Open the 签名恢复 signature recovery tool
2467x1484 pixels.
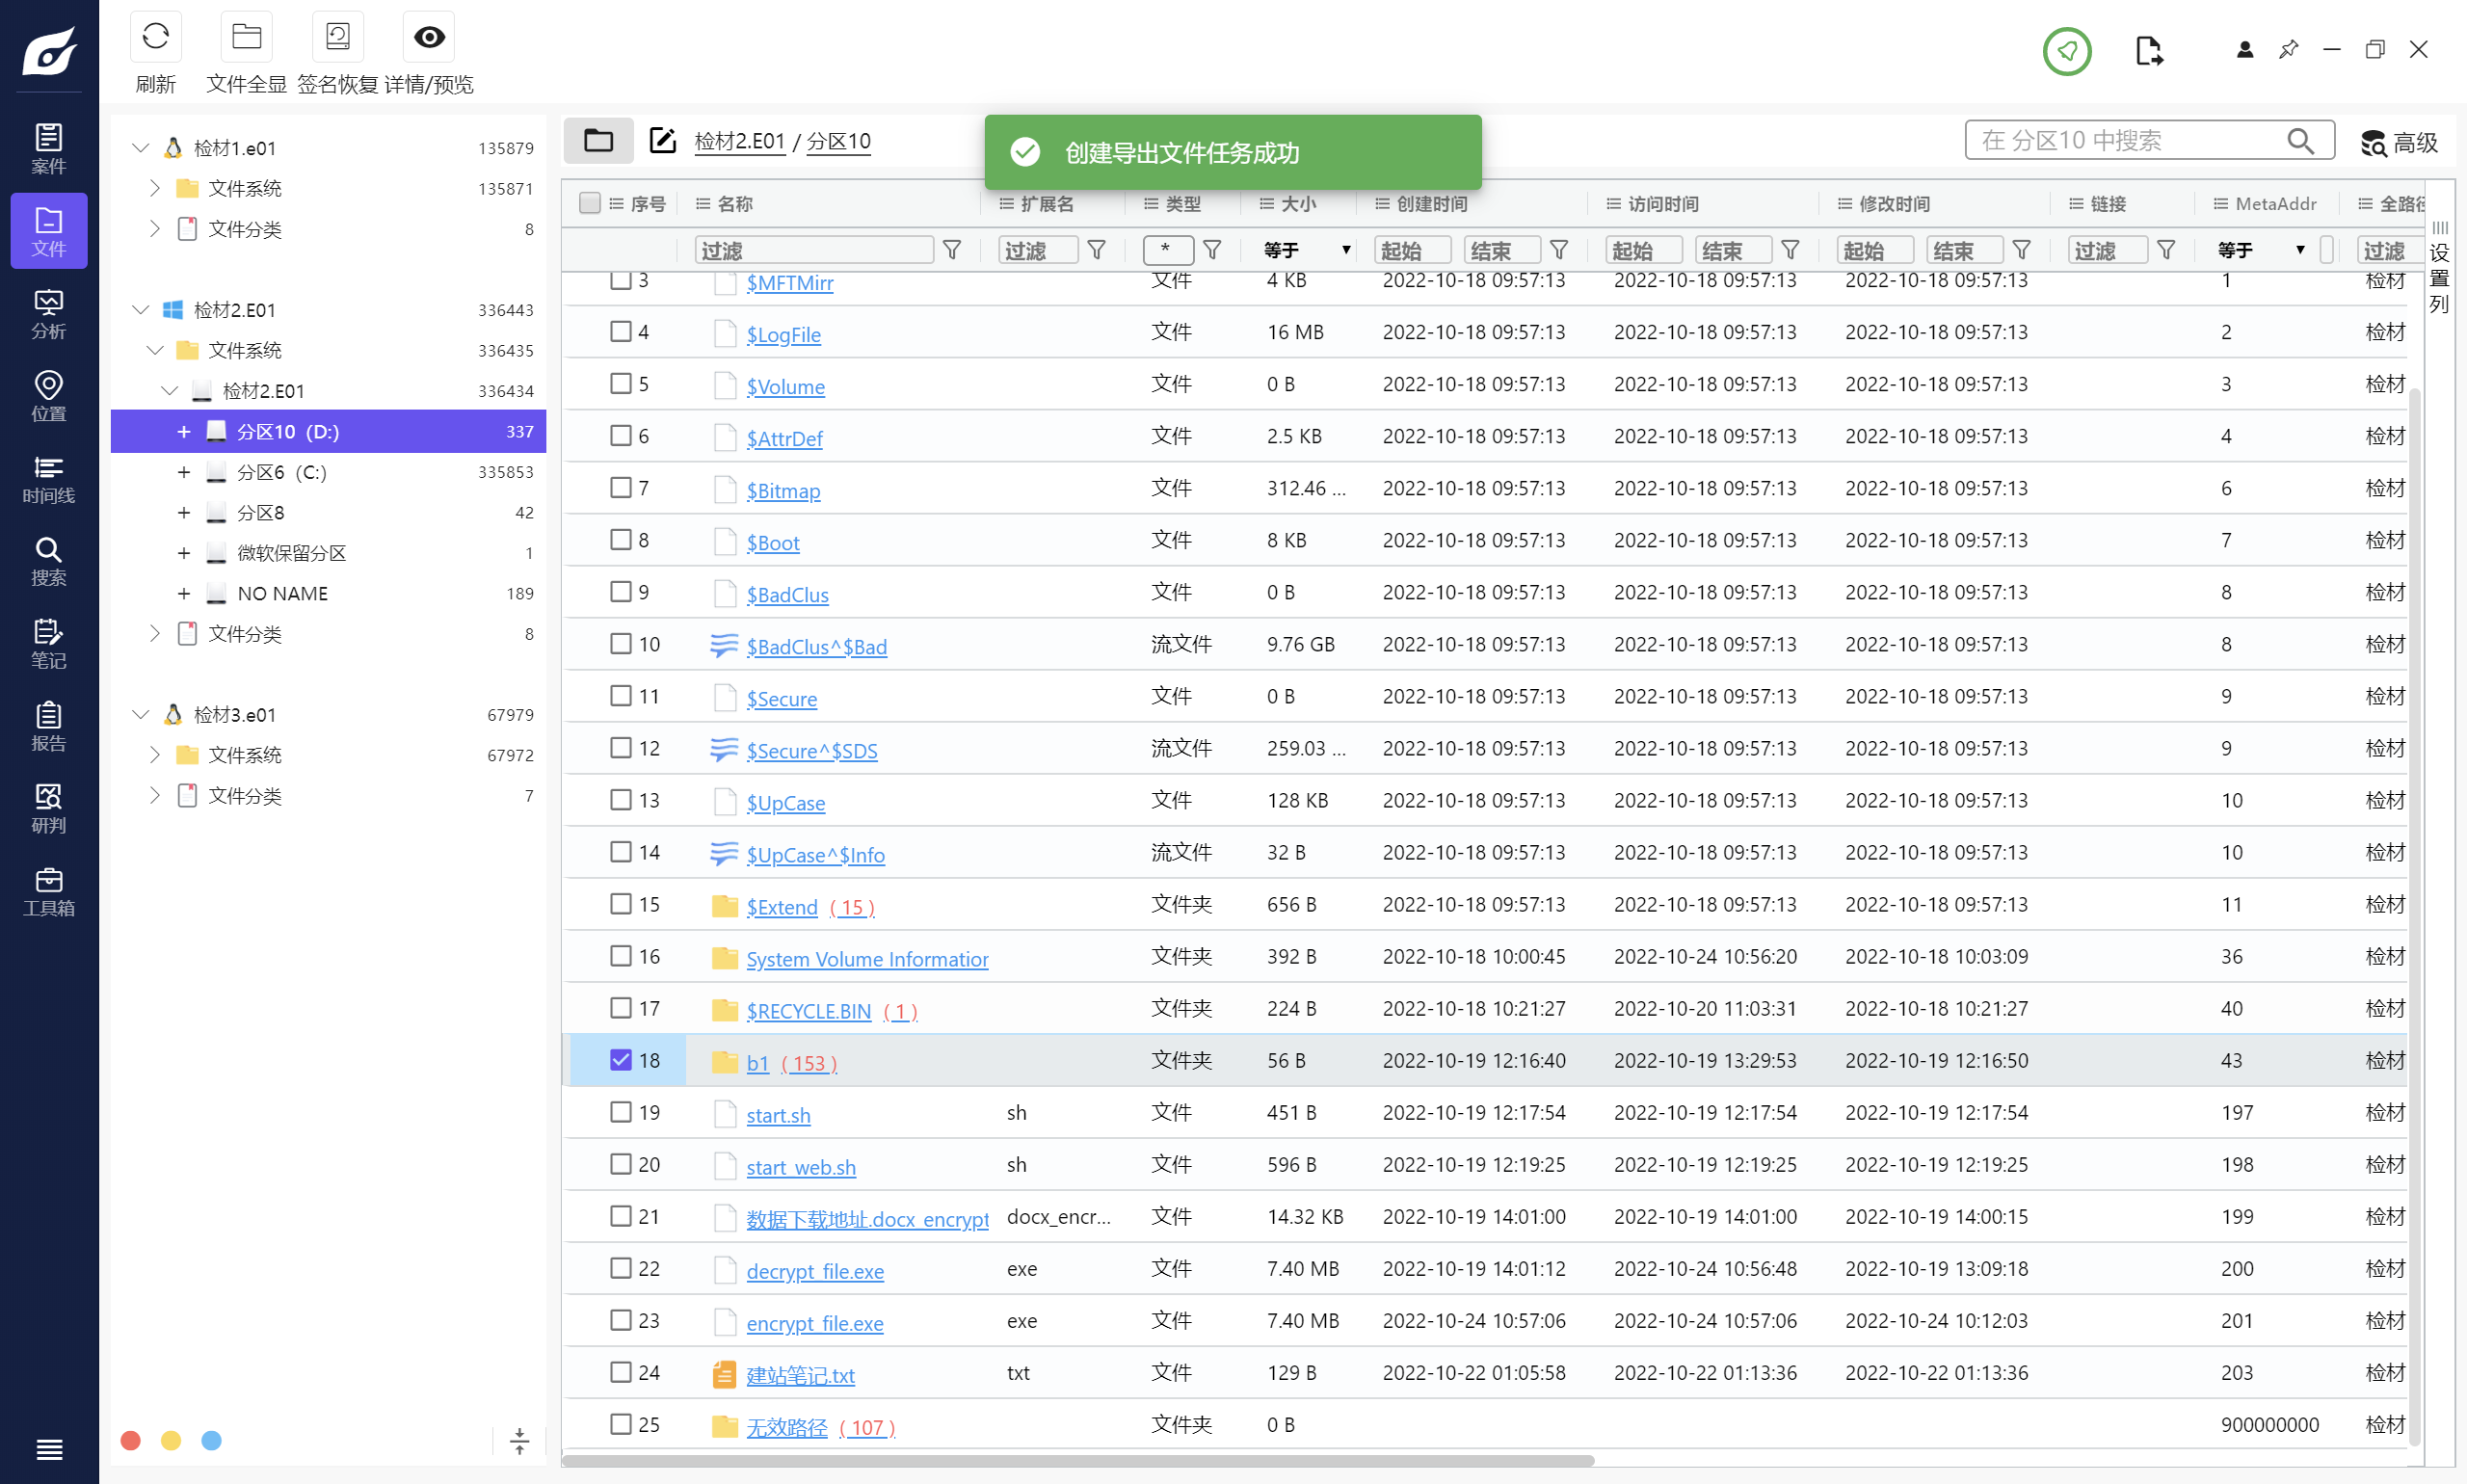point(337,38)
